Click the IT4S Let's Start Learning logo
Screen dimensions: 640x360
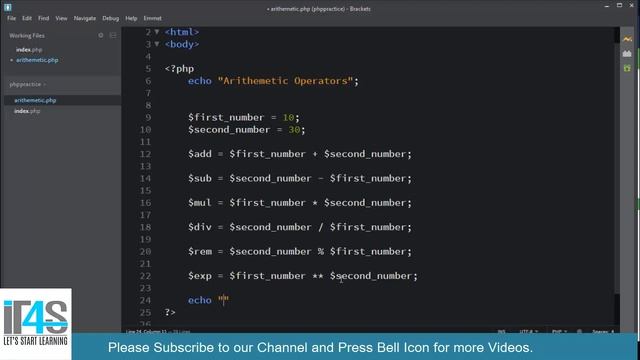point(36,324)
